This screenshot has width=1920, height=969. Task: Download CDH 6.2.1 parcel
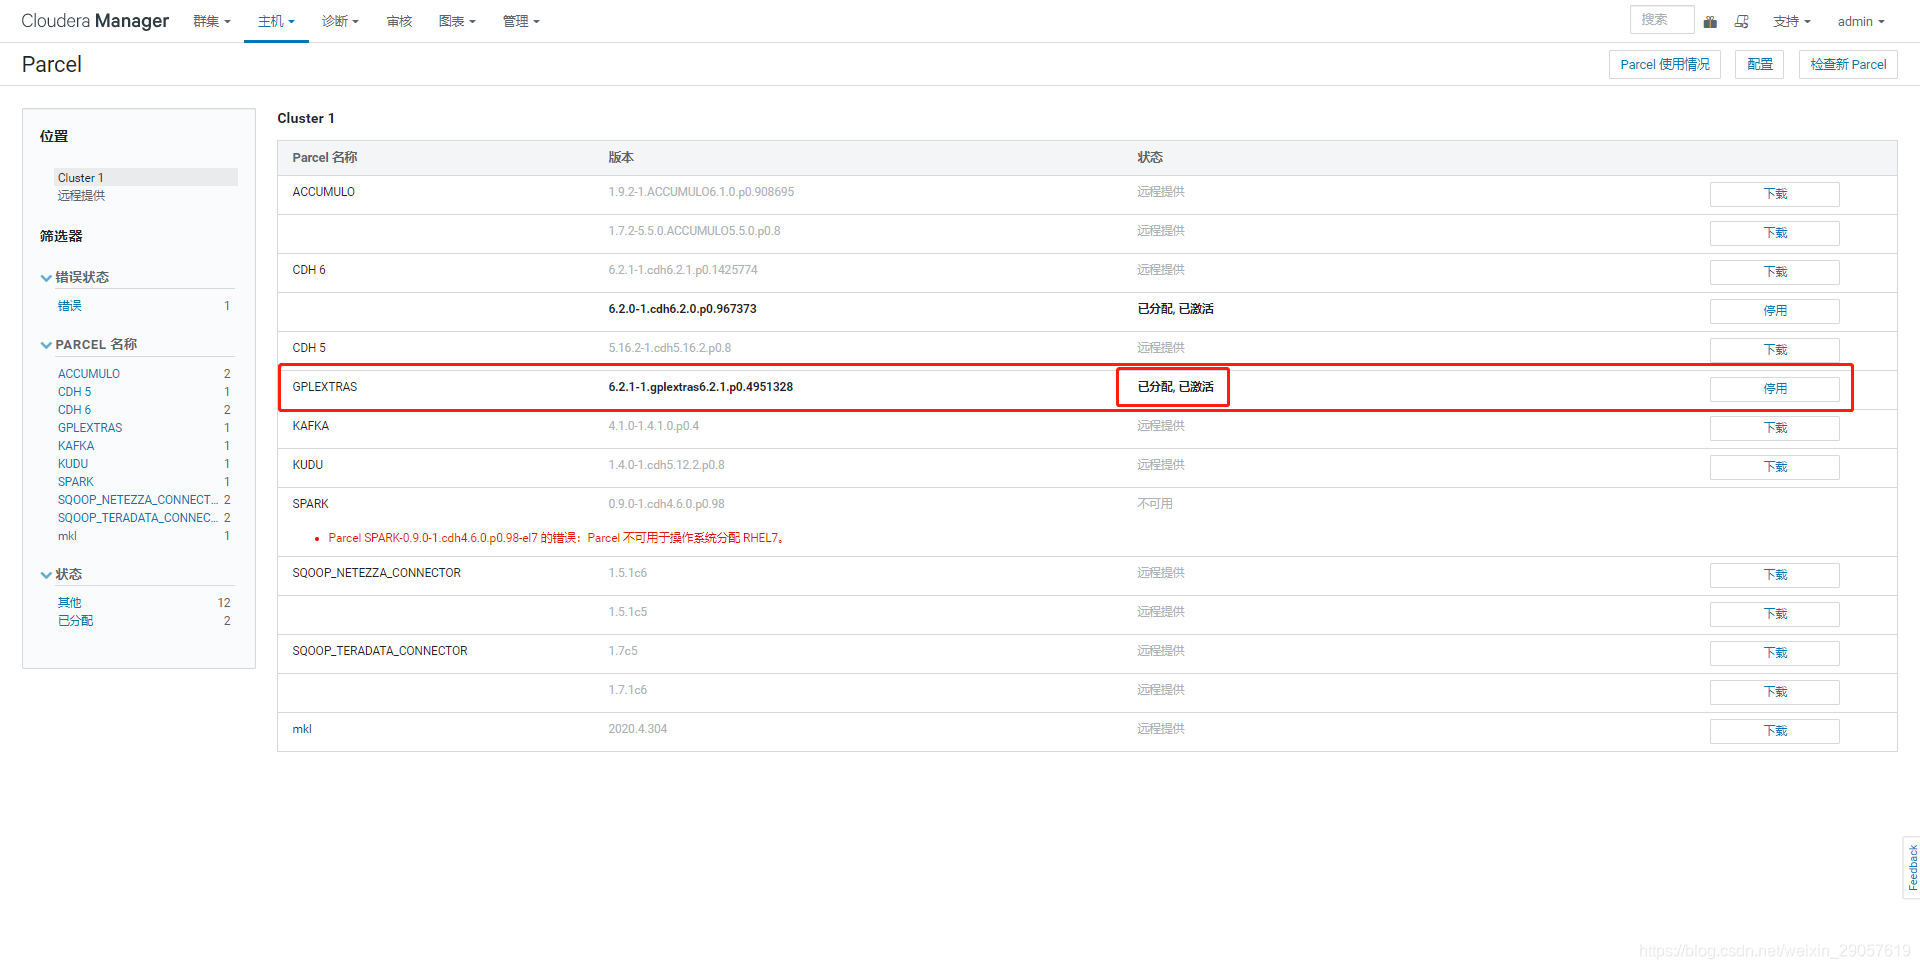coord(1774,272)
